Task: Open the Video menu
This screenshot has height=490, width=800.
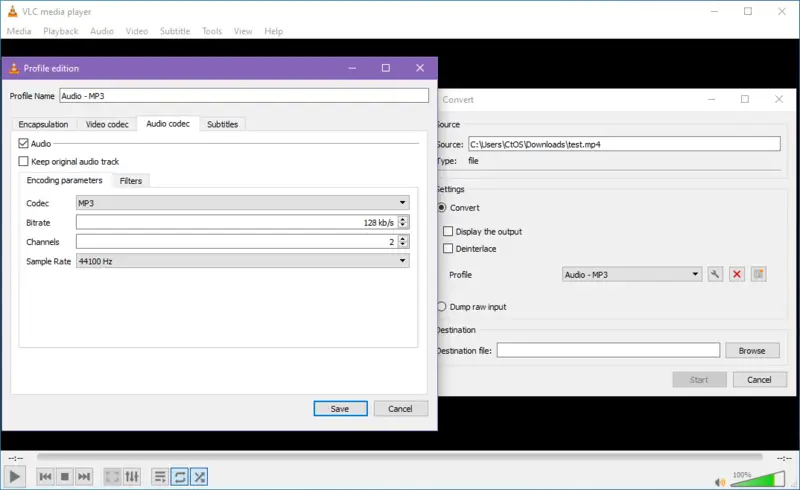Action: 137,31
